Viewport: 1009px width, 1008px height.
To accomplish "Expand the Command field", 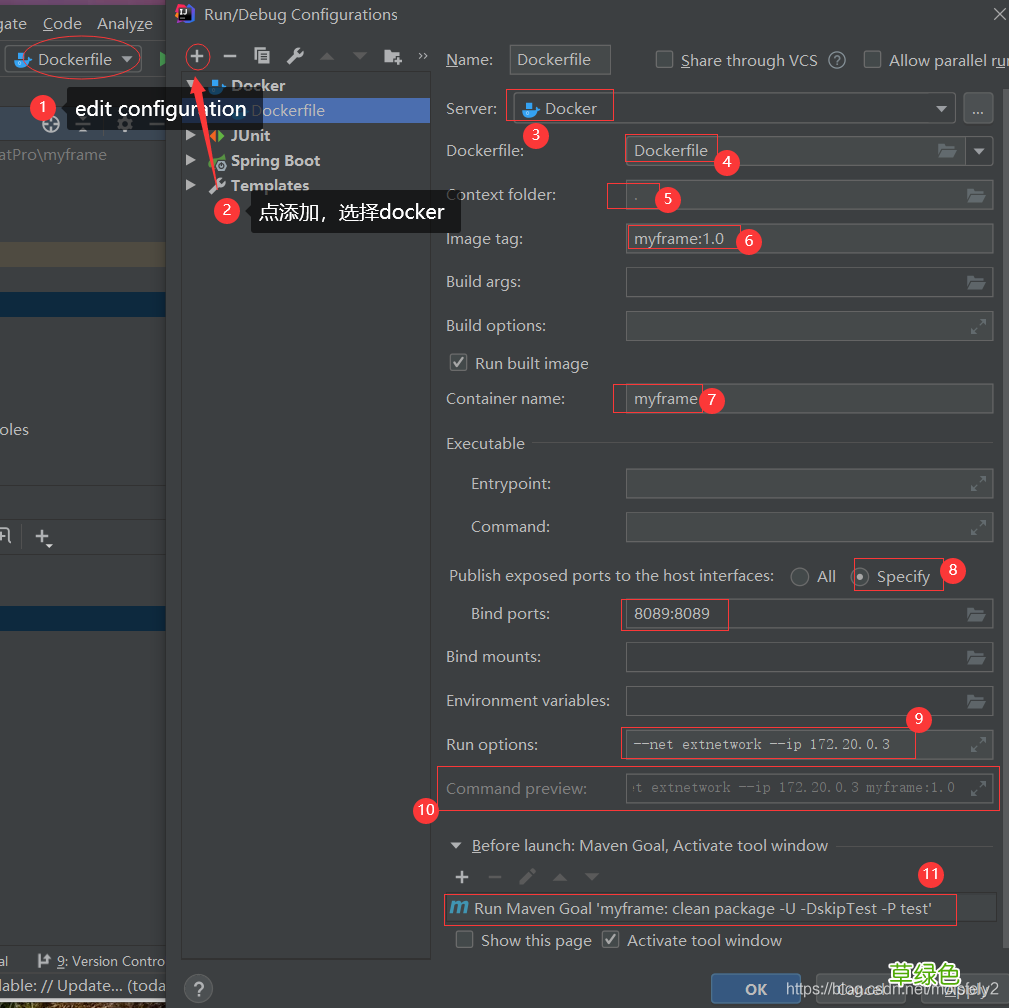I will [978, 528].
